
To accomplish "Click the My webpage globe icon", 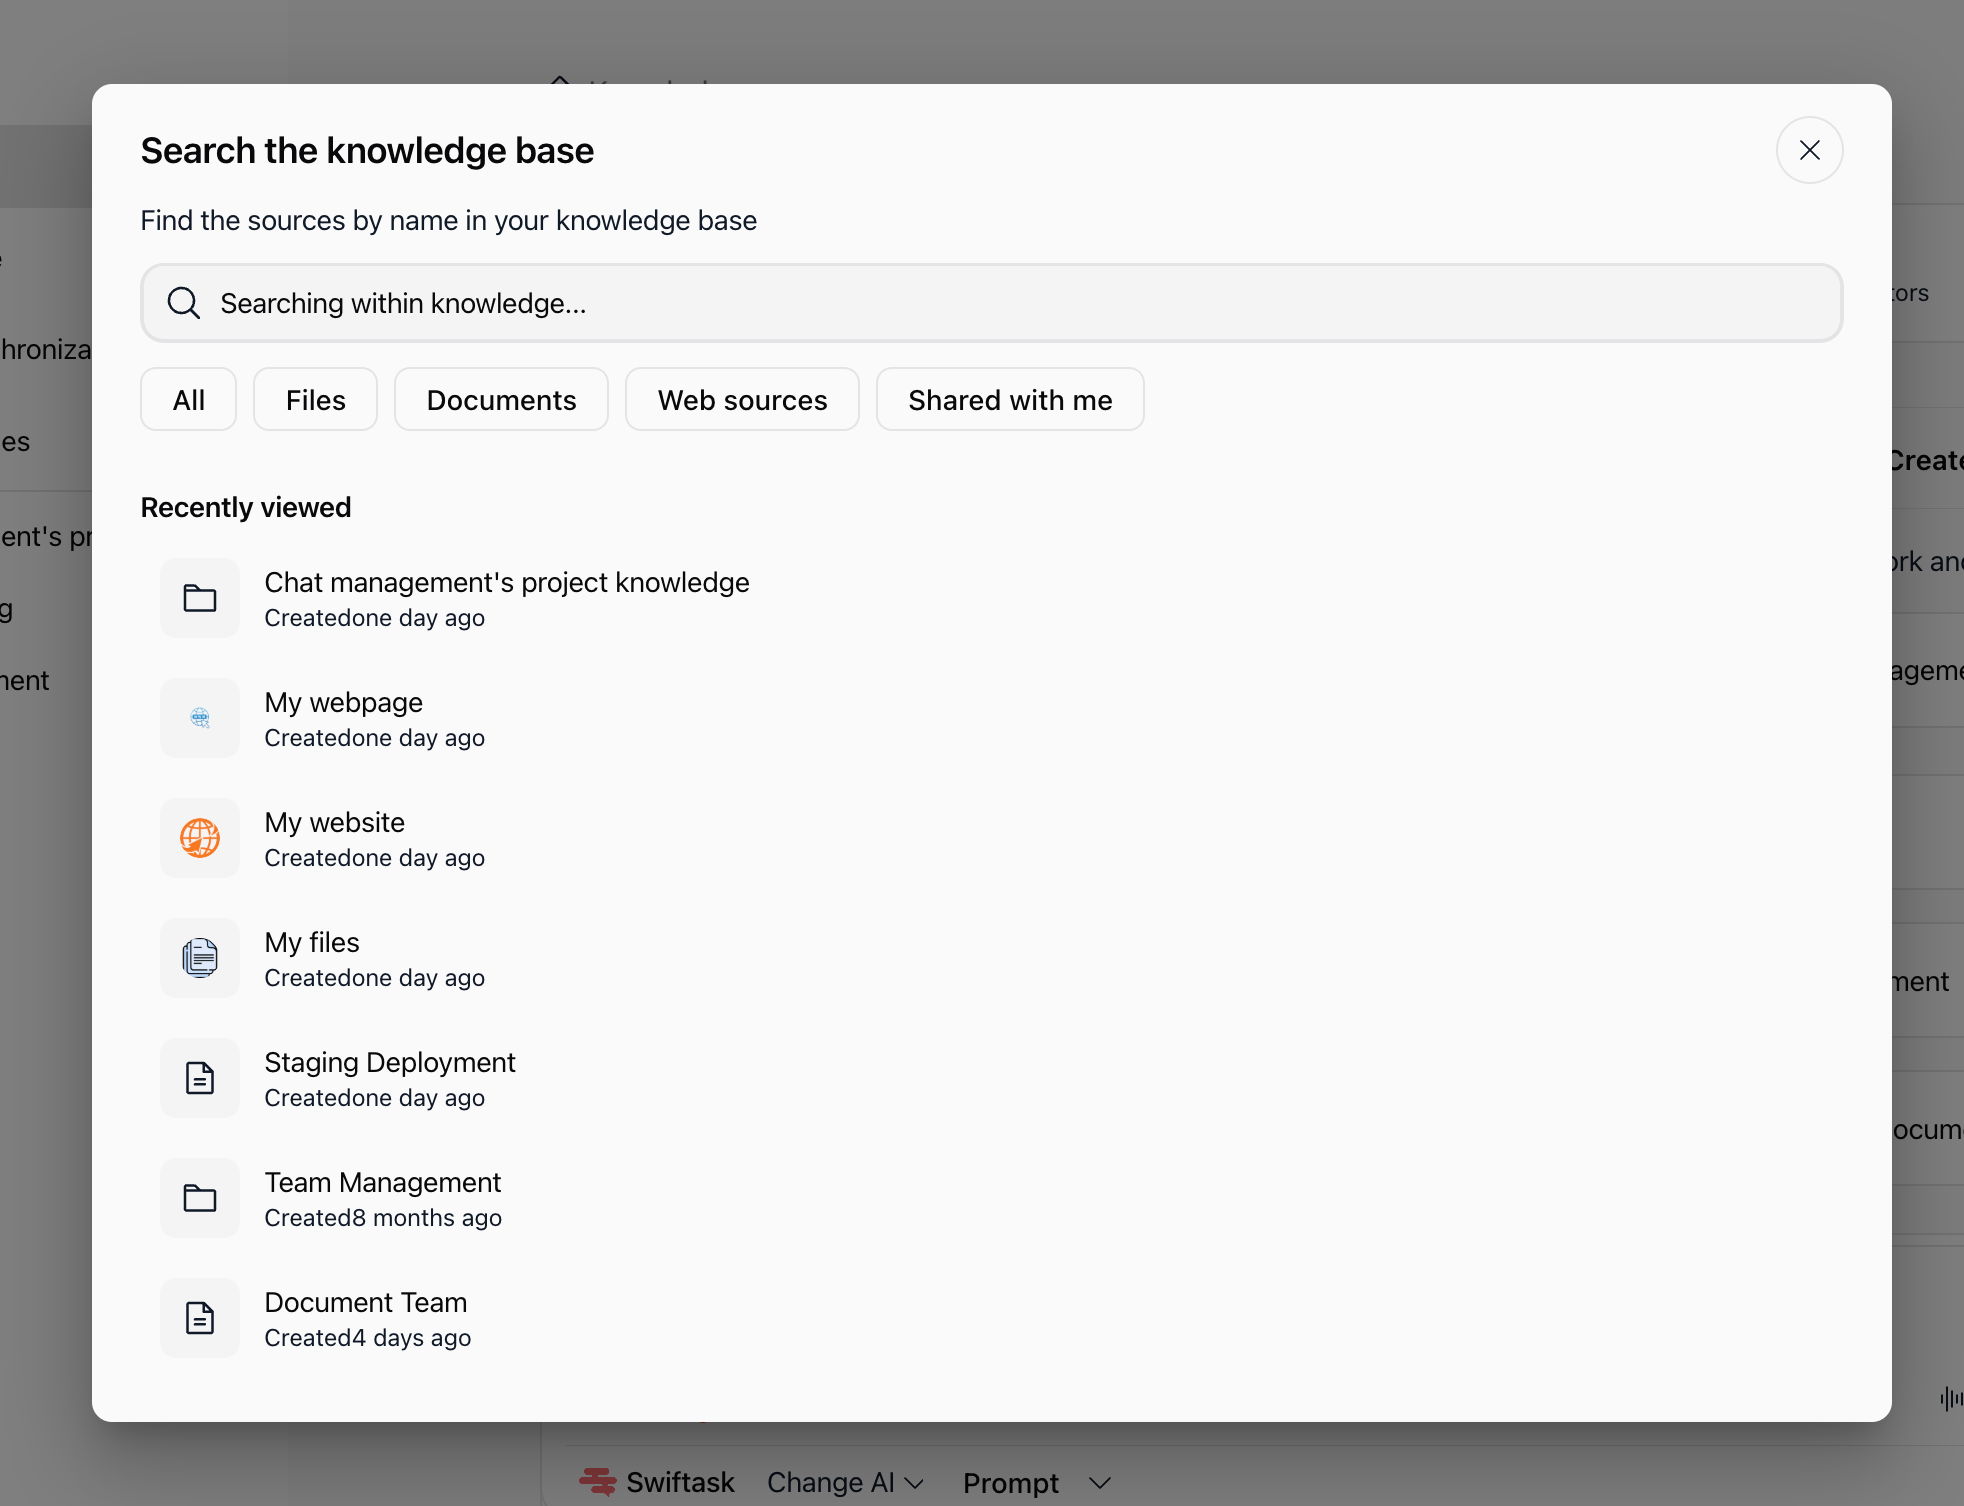I will click(x=200, y=718).
